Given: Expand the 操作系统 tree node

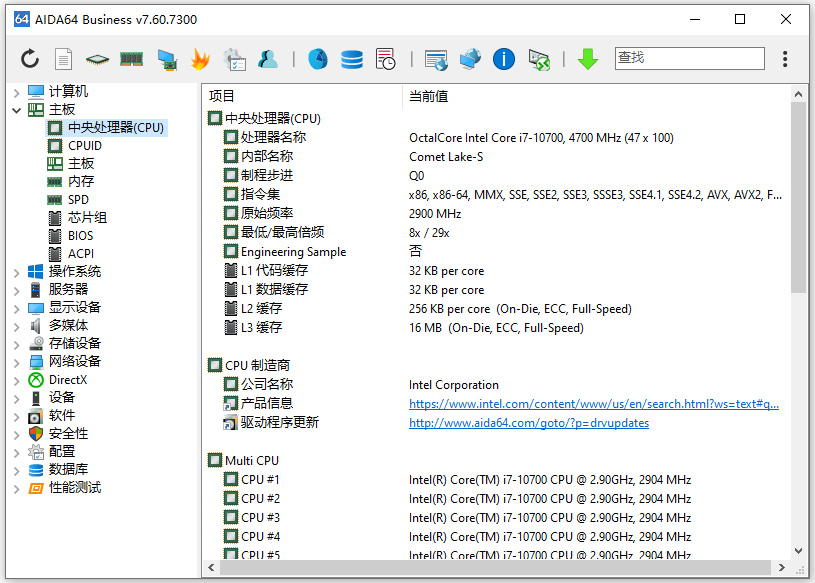Looking at the screenshot, I should [16, 272].
